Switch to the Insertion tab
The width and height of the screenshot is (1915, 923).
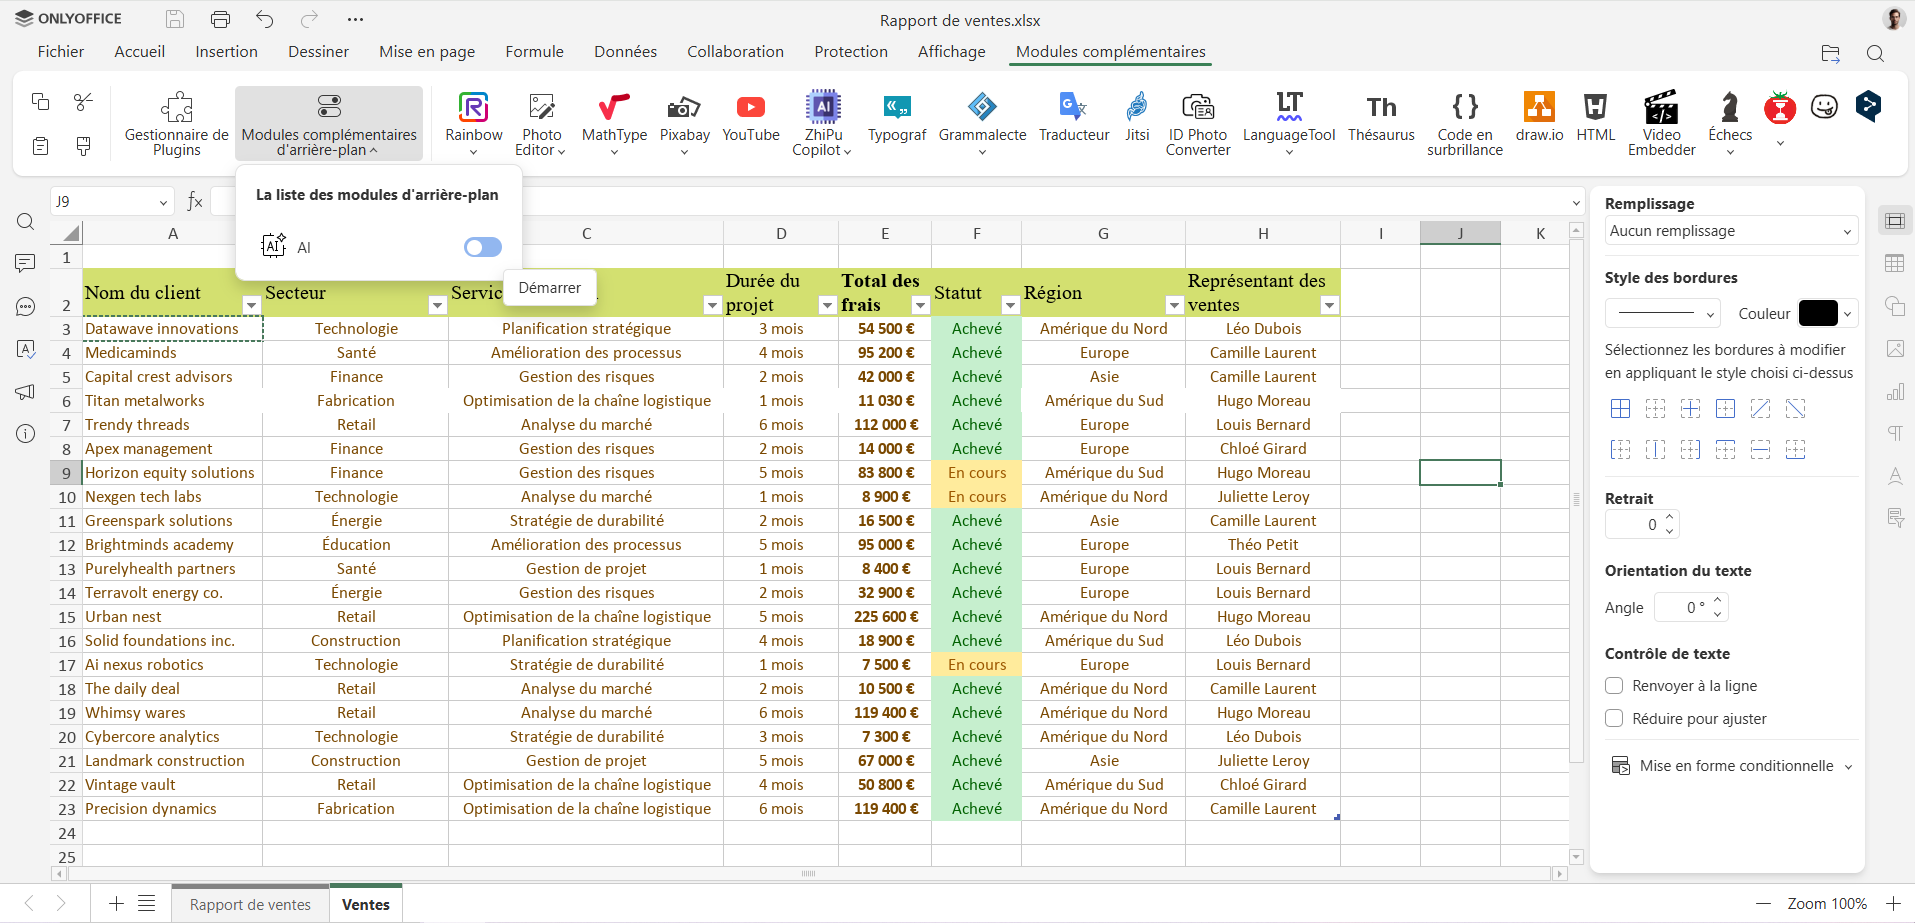tap(226, 52)
